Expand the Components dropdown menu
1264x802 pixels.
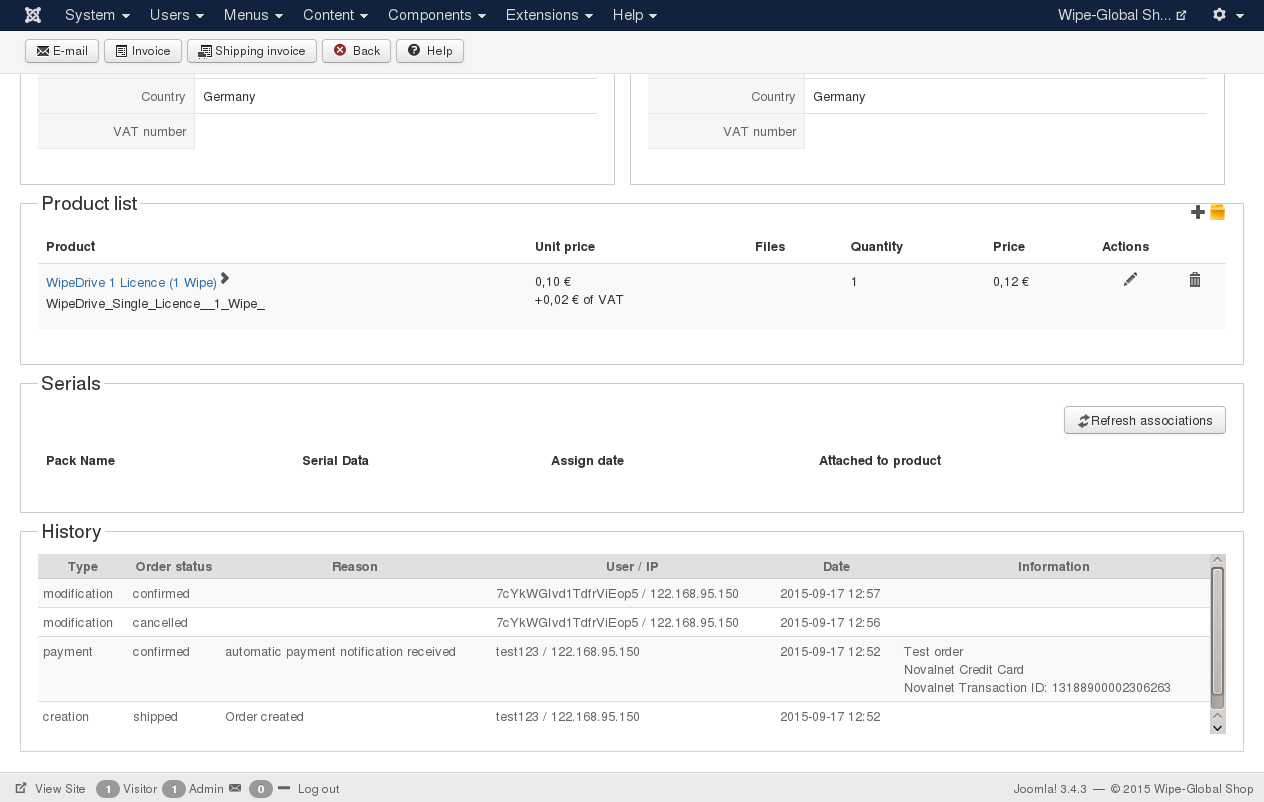pyautogui.click(x=437, y=15)
